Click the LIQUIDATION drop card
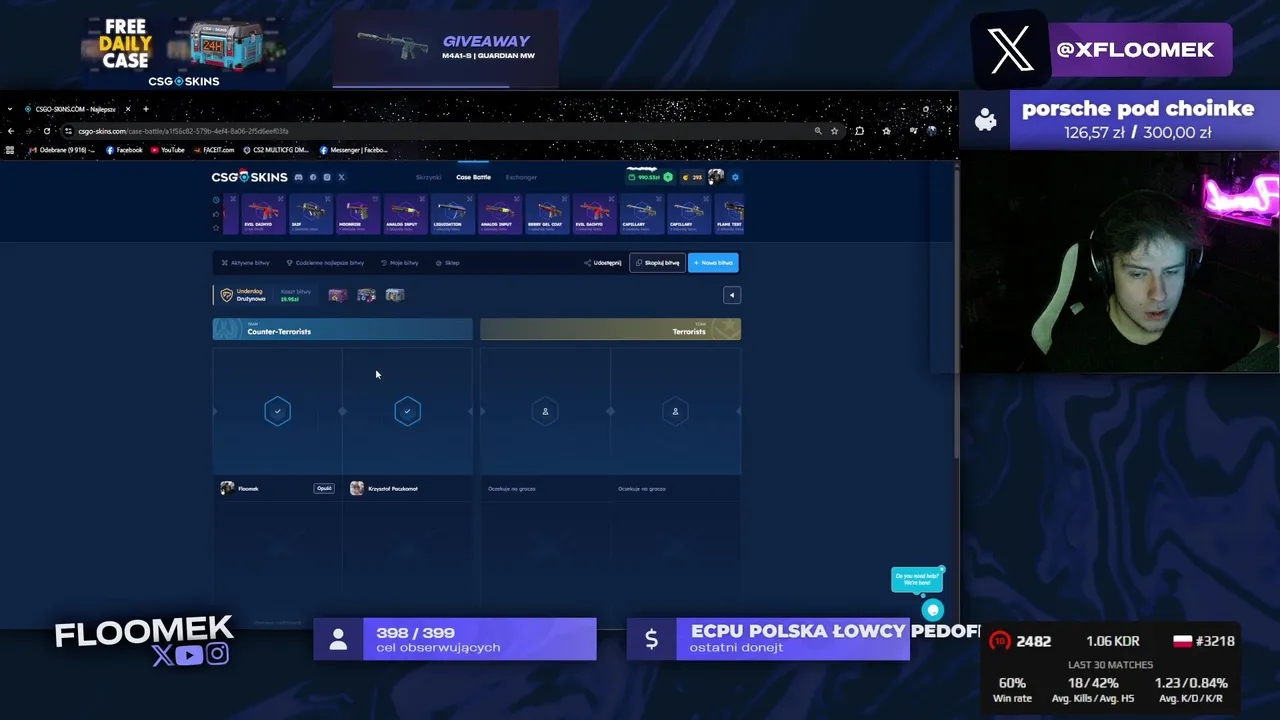The height and width of the screenshot is (720, 1280). (451, 214)
